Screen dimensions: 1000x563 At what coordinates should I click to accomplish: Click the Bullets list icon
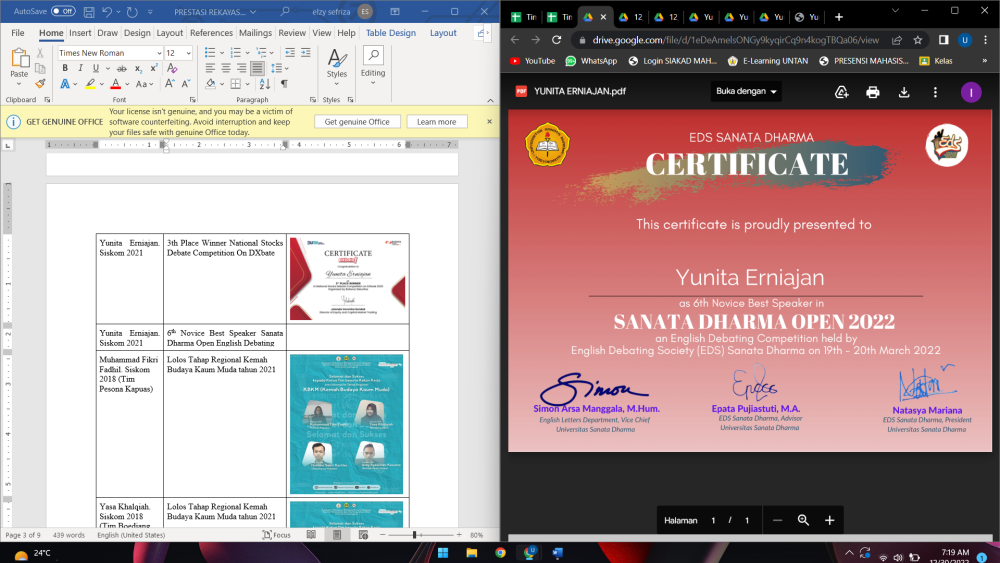pyautogui.click(x=210, y=52)
